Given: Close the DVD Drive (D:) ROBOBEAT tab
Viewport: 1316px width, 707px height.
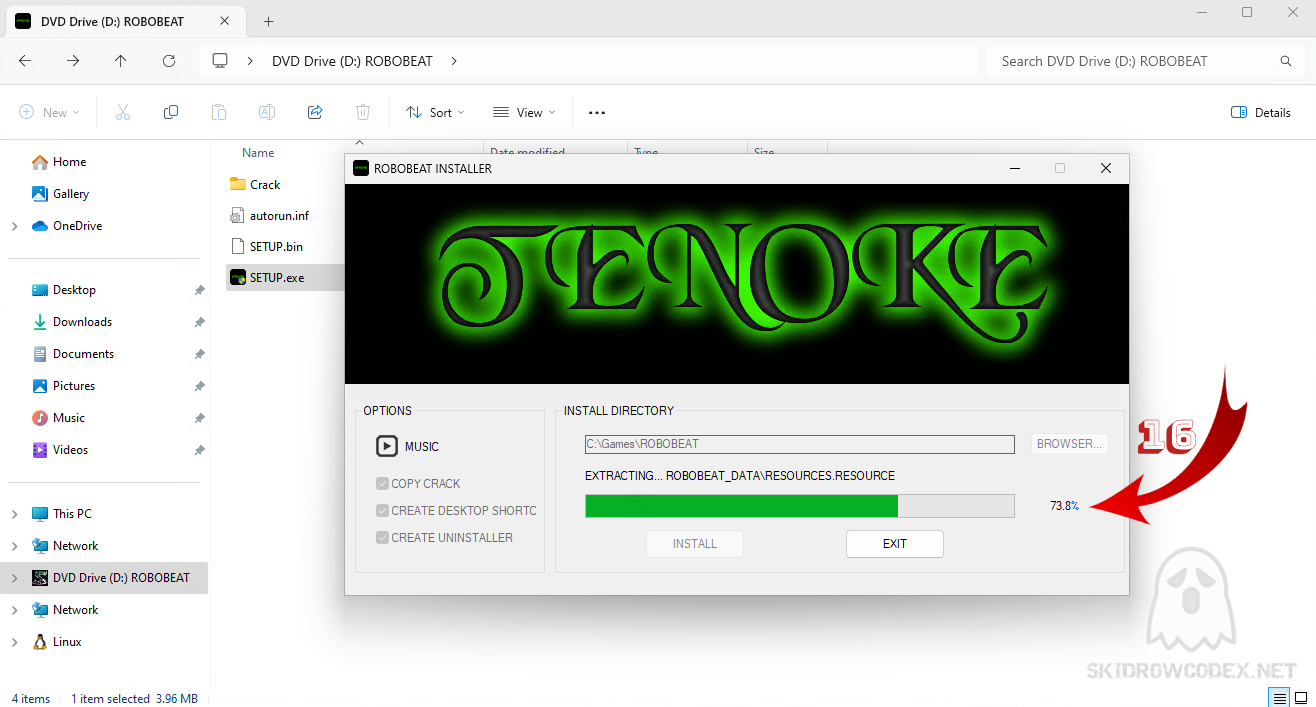Looking at the screenshot, I should (225, 21).
